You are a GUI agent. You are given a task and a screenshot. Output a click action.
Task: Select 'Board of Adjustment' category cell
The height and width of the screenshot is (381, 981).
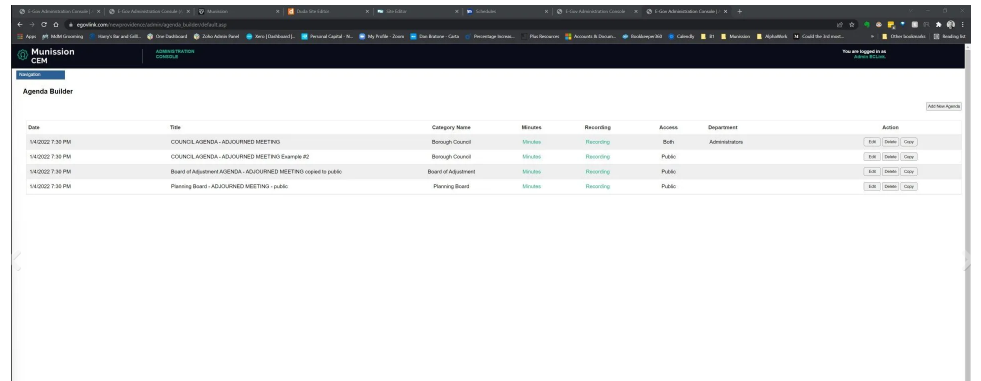[451, 171]
